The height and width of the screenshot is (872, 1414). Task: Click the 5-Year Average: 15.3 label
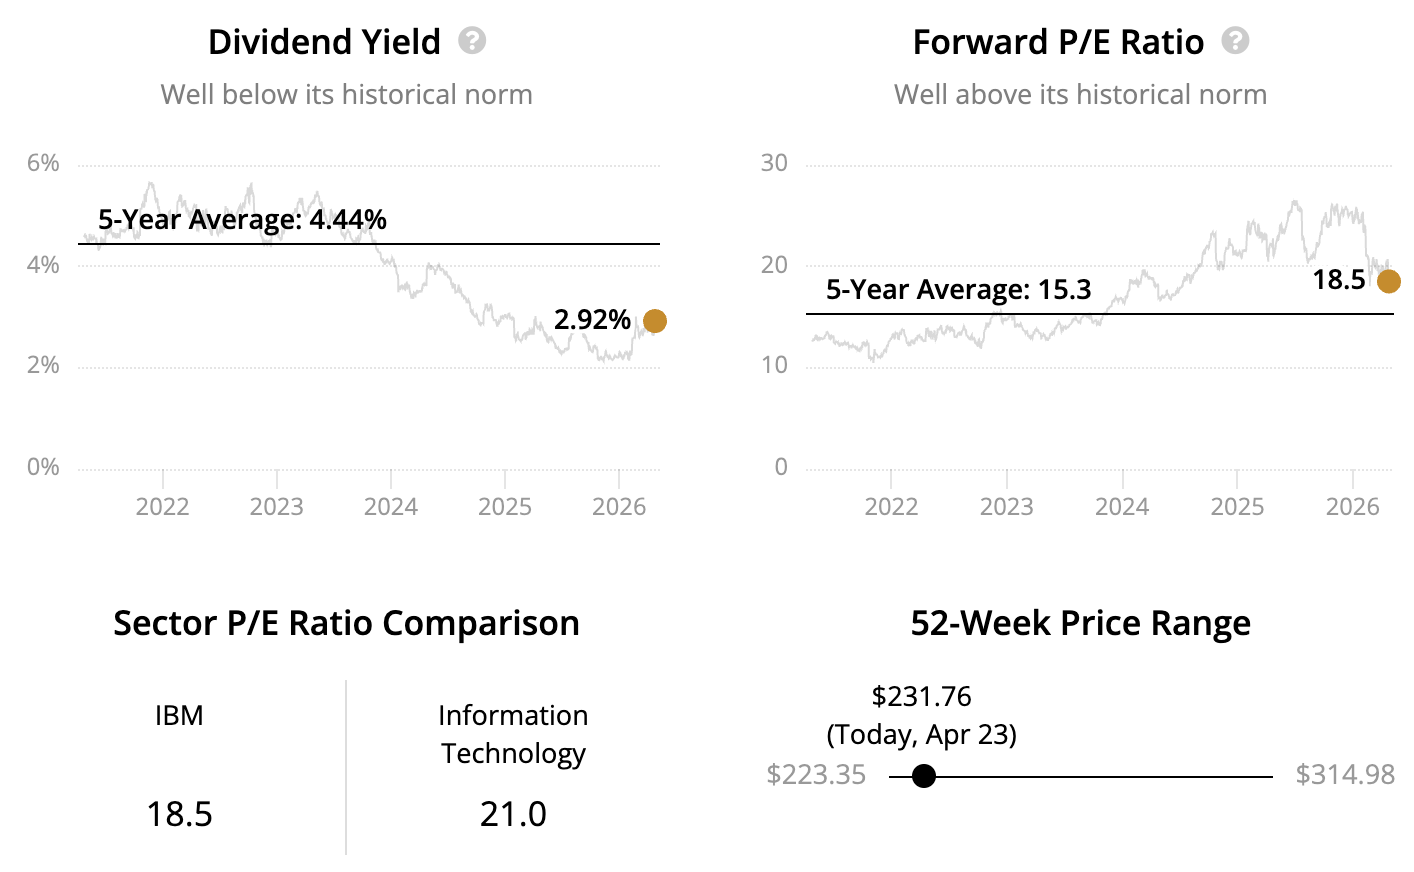(958, 290)
